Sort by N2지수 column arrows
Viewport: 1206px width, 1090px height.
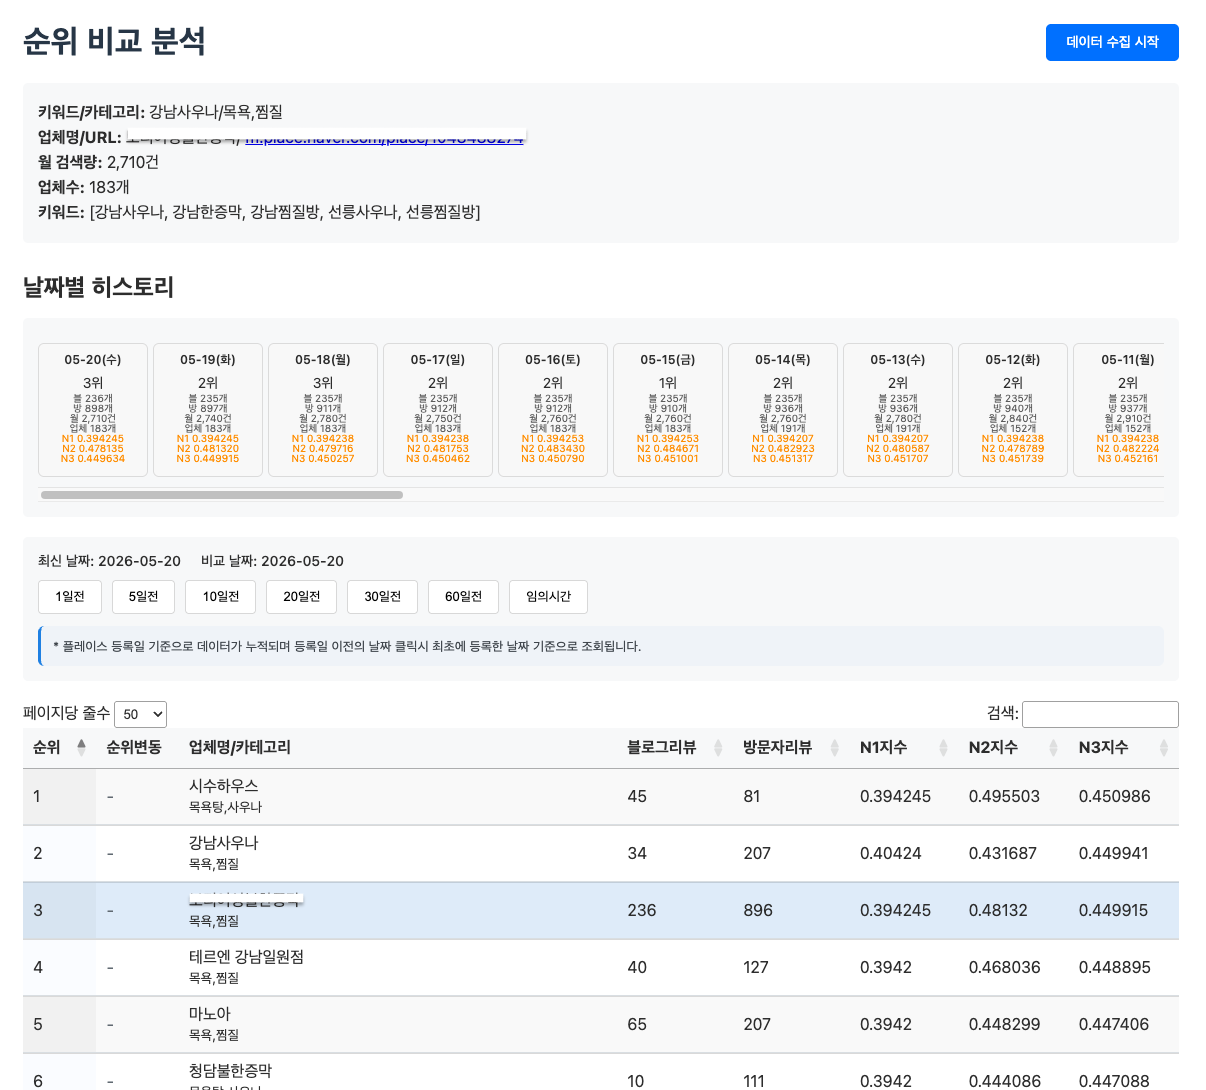(x=1053, y=748)
